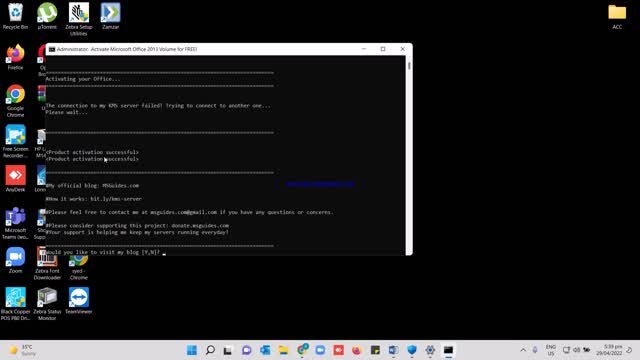Open Zoom from the taskbar
Image resolution: width=640 pixels, height=360 pixels.
point(320,350)
